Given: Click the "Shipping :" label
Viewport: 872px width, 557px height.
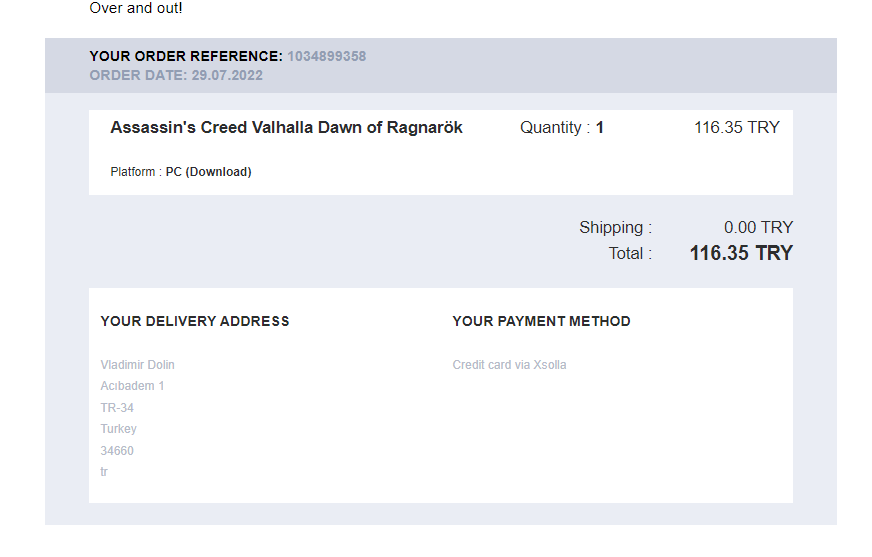Looking at the screenshot, I should [x=615, y=228].
